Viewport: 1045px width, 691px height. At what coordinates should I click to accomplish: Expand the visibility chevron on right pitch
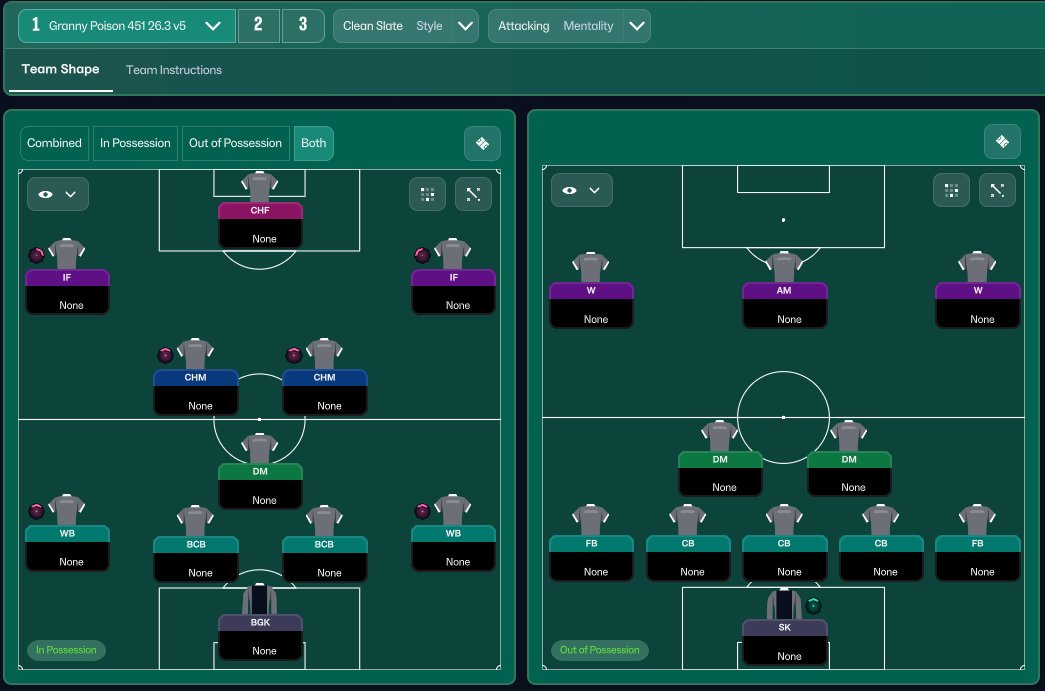pos(594,191)
